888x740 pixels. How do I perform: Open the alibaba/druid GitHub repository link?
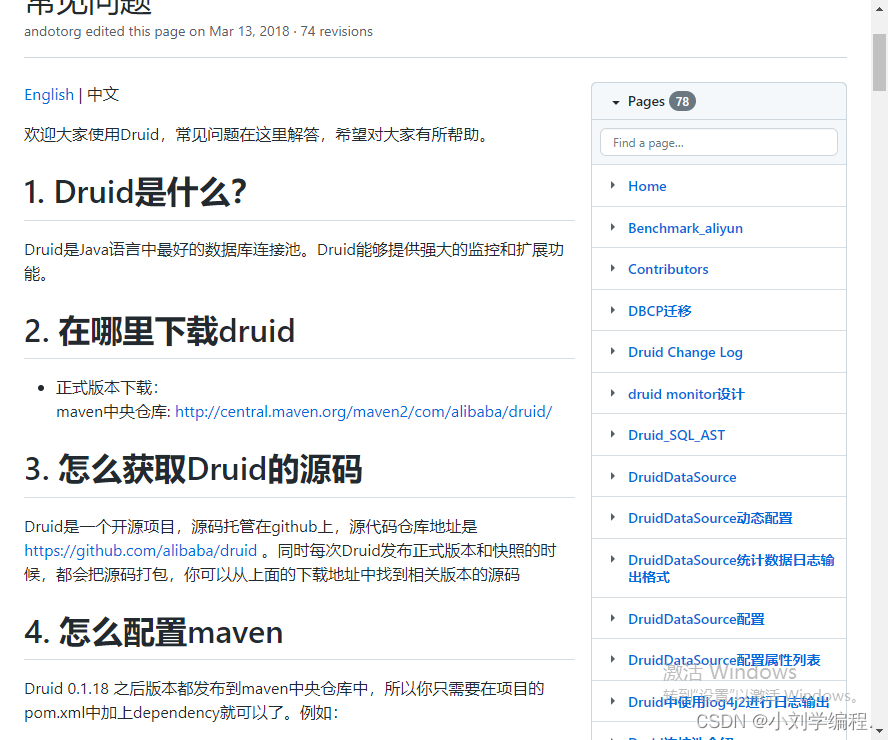click(141, 550)
